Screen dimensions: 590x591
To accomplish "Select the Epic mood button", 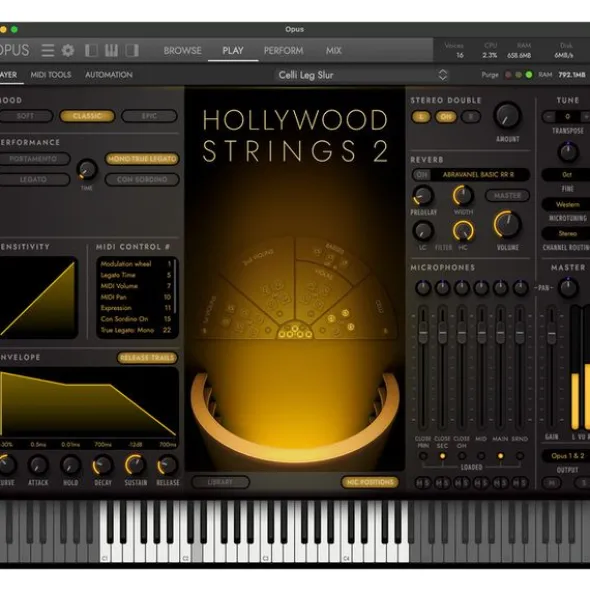I will (x=149, y=116).
